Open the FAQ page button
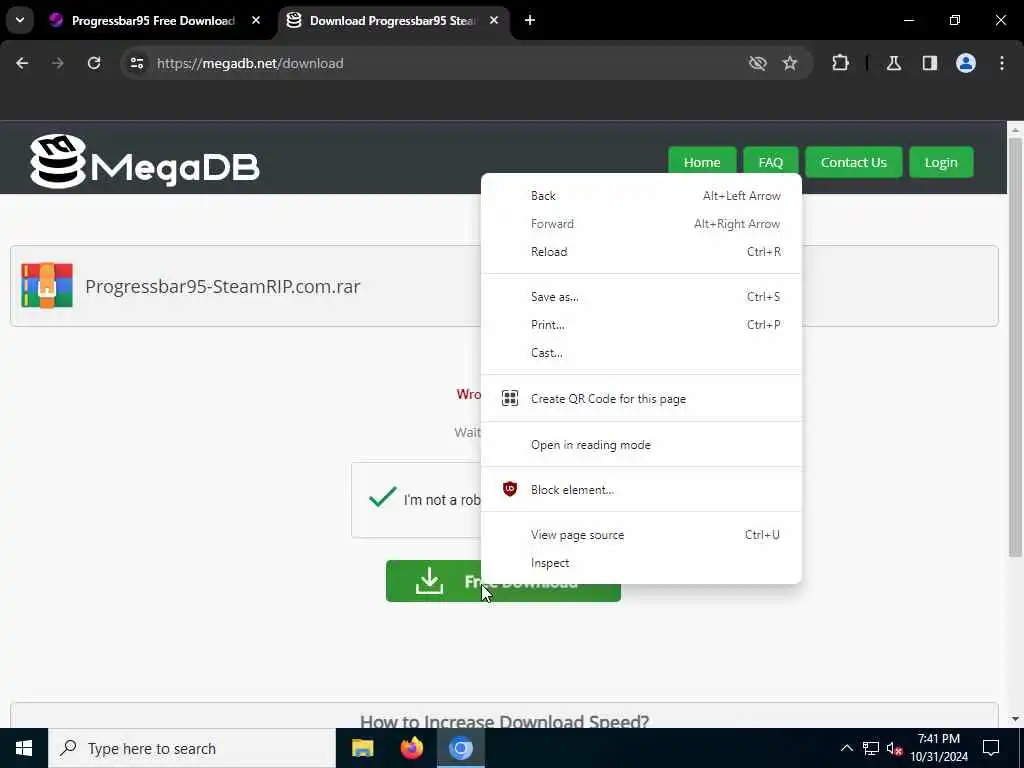This screenshot has width=1024, height=768. pos(771,162)
